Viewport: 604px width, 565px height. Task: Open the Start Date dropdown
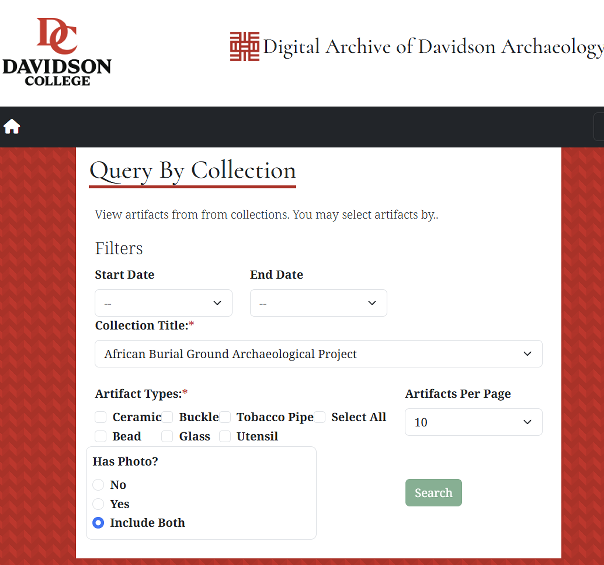coord(164,303)
